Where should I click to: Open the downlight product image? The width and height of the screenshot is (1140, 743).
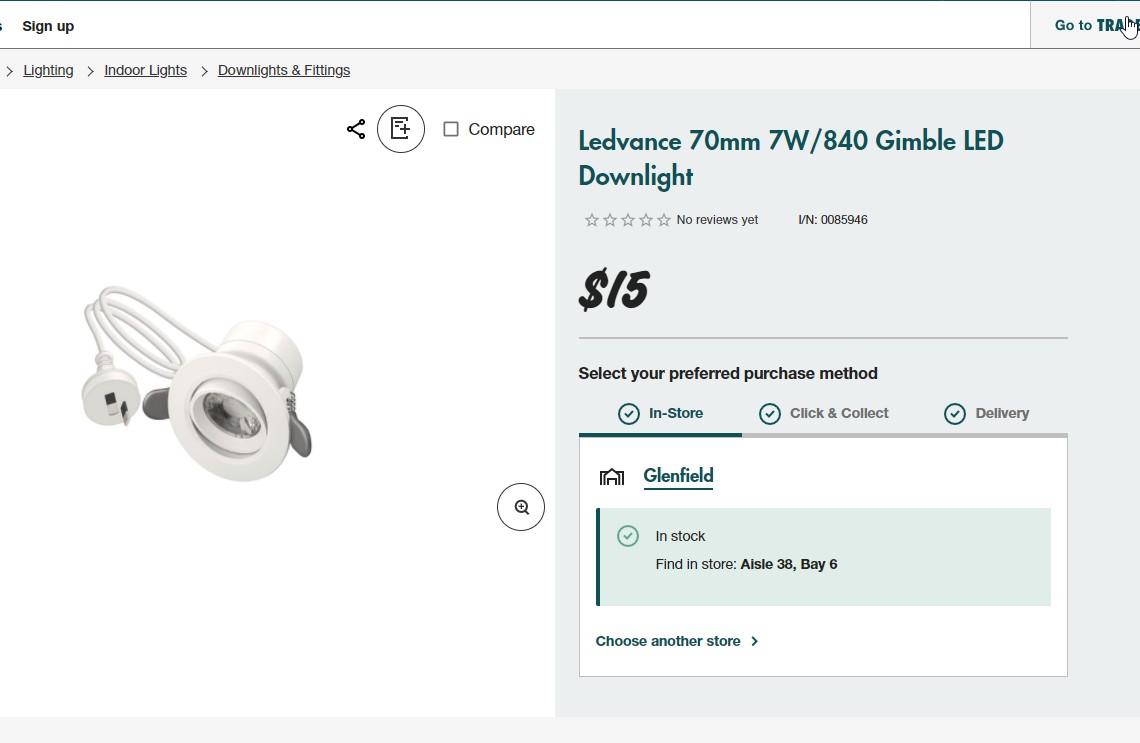click(200, 385)
